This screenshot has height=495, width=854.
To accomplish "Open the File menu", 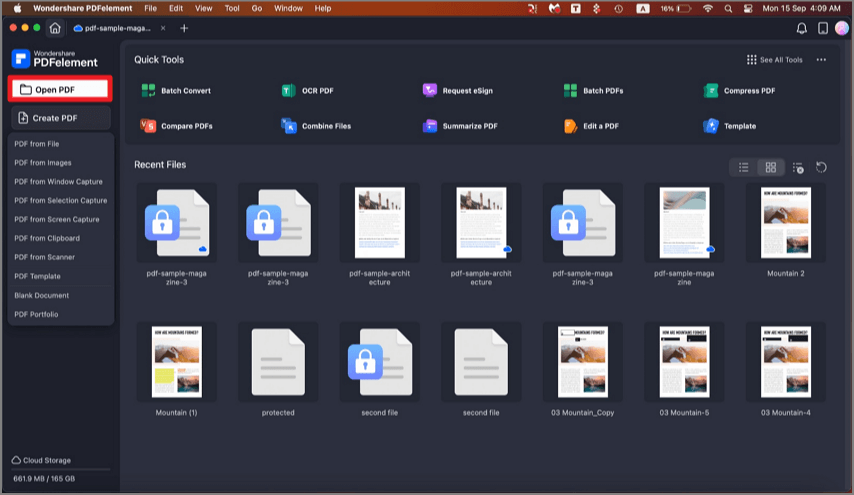I will click(150, 8).
